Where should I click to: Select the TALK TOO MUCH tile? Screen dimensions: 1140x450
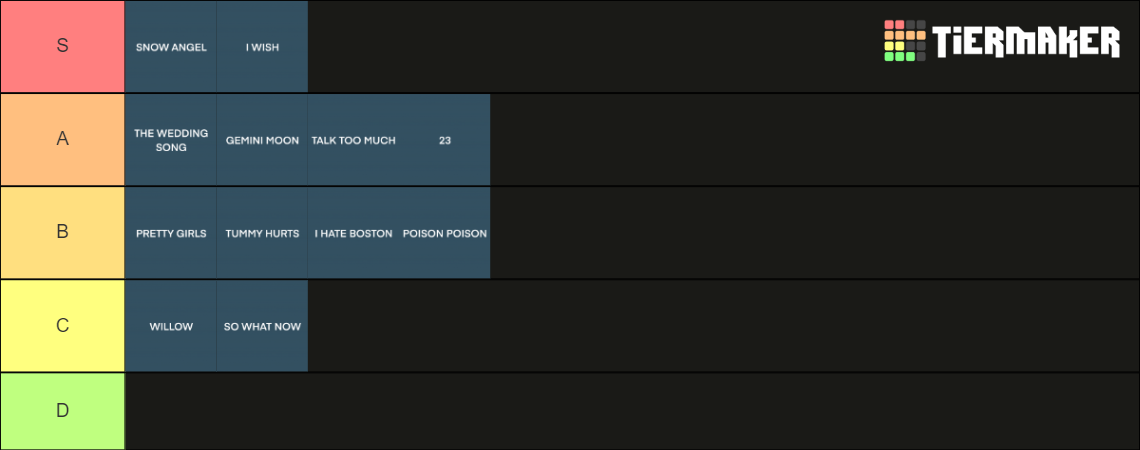[x=353, y=140]
